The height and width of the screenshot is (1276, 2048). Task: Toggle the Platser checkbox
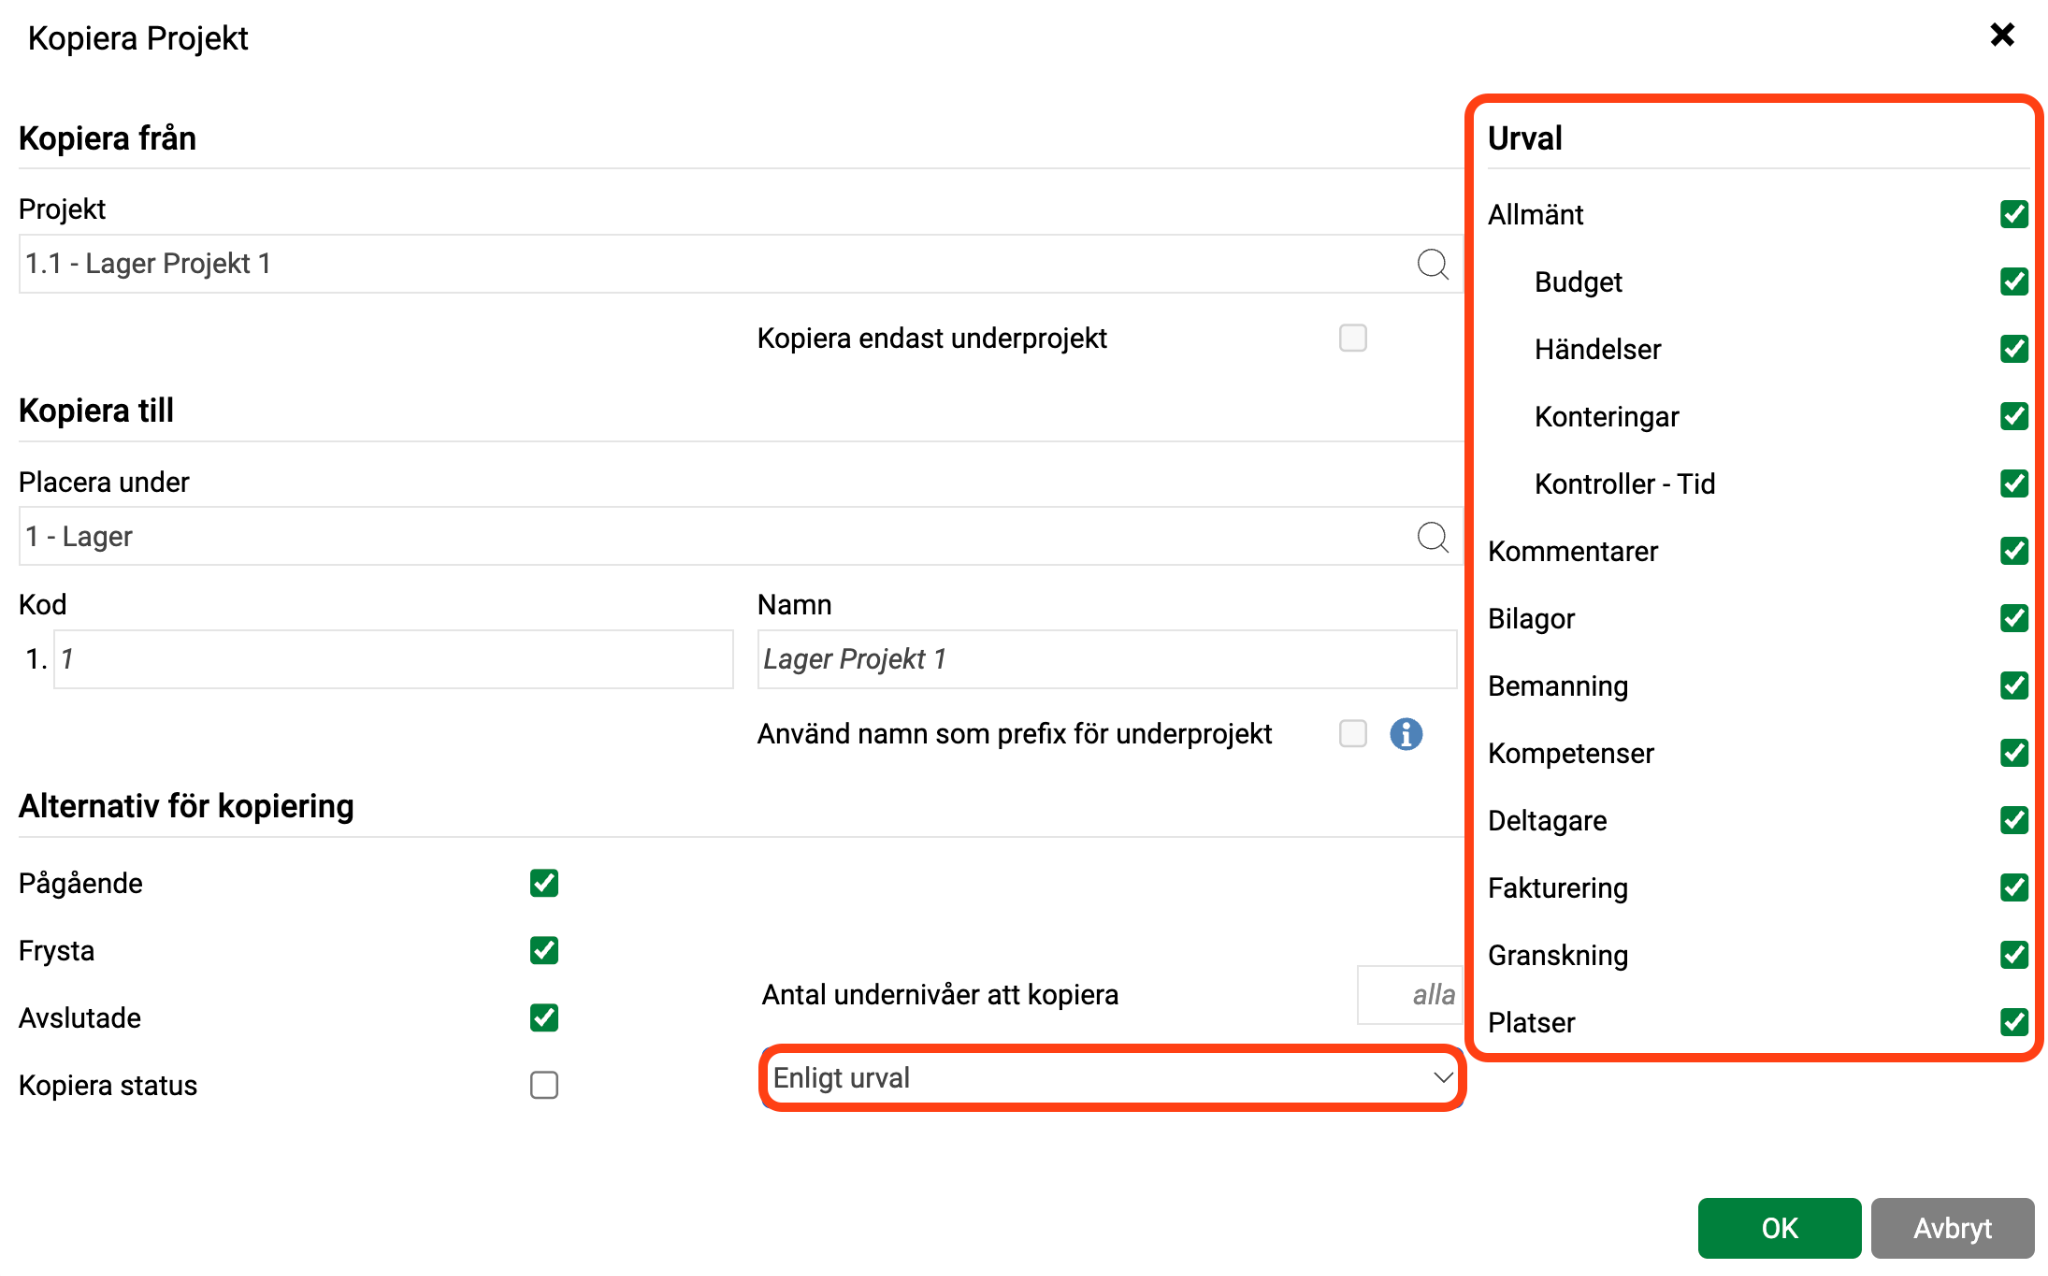pyautogui.click(x=2014, y=1022)
